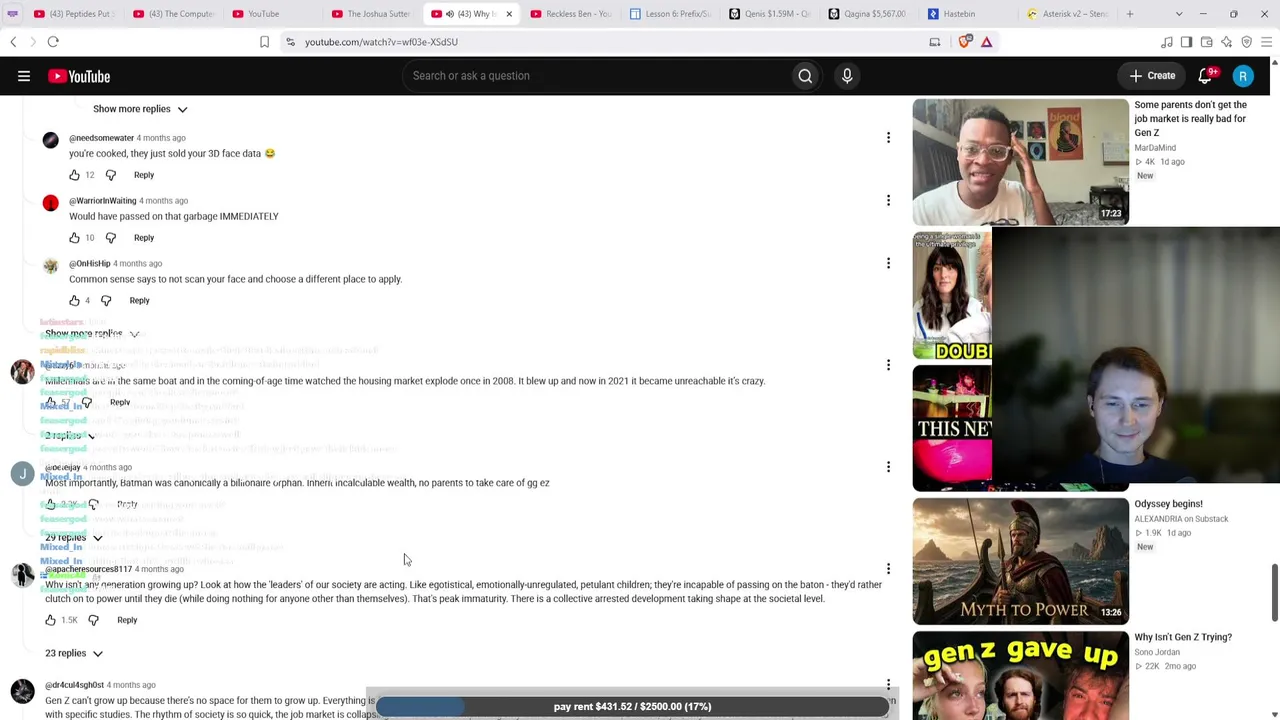Open the gen z gave up thumbnail
The height and width of the screenshot is (720, 1280).
(x=1020, y=675)
